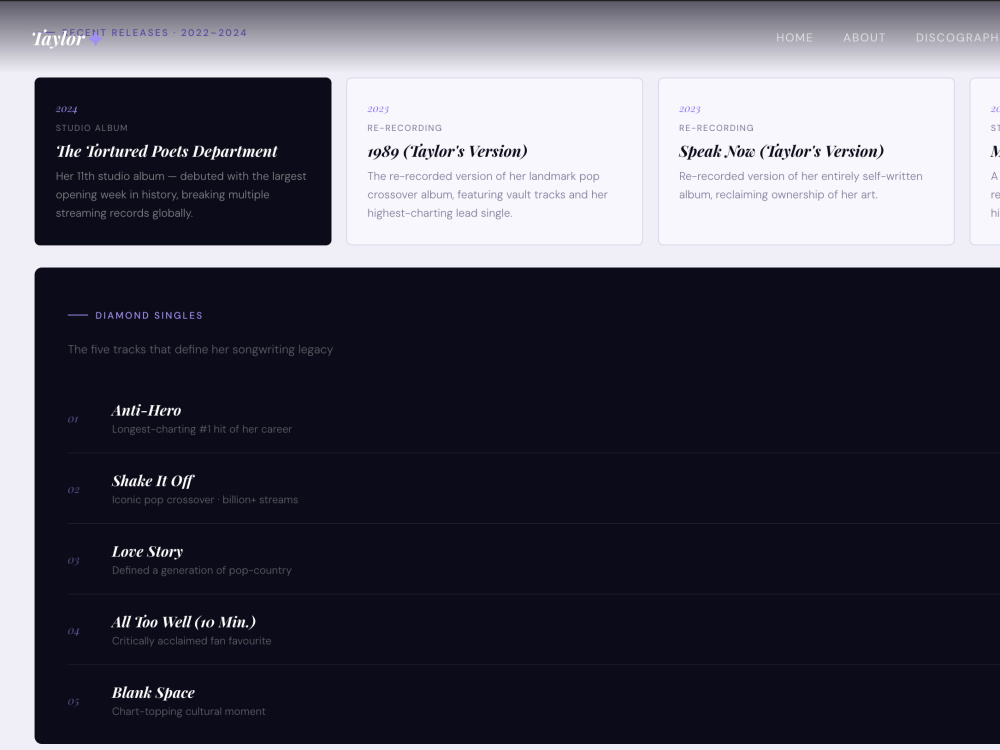Viewport: 1000px width, 750px height.
Task: Click track number 02 beside Shake It Off
Action: pos(73,490)
